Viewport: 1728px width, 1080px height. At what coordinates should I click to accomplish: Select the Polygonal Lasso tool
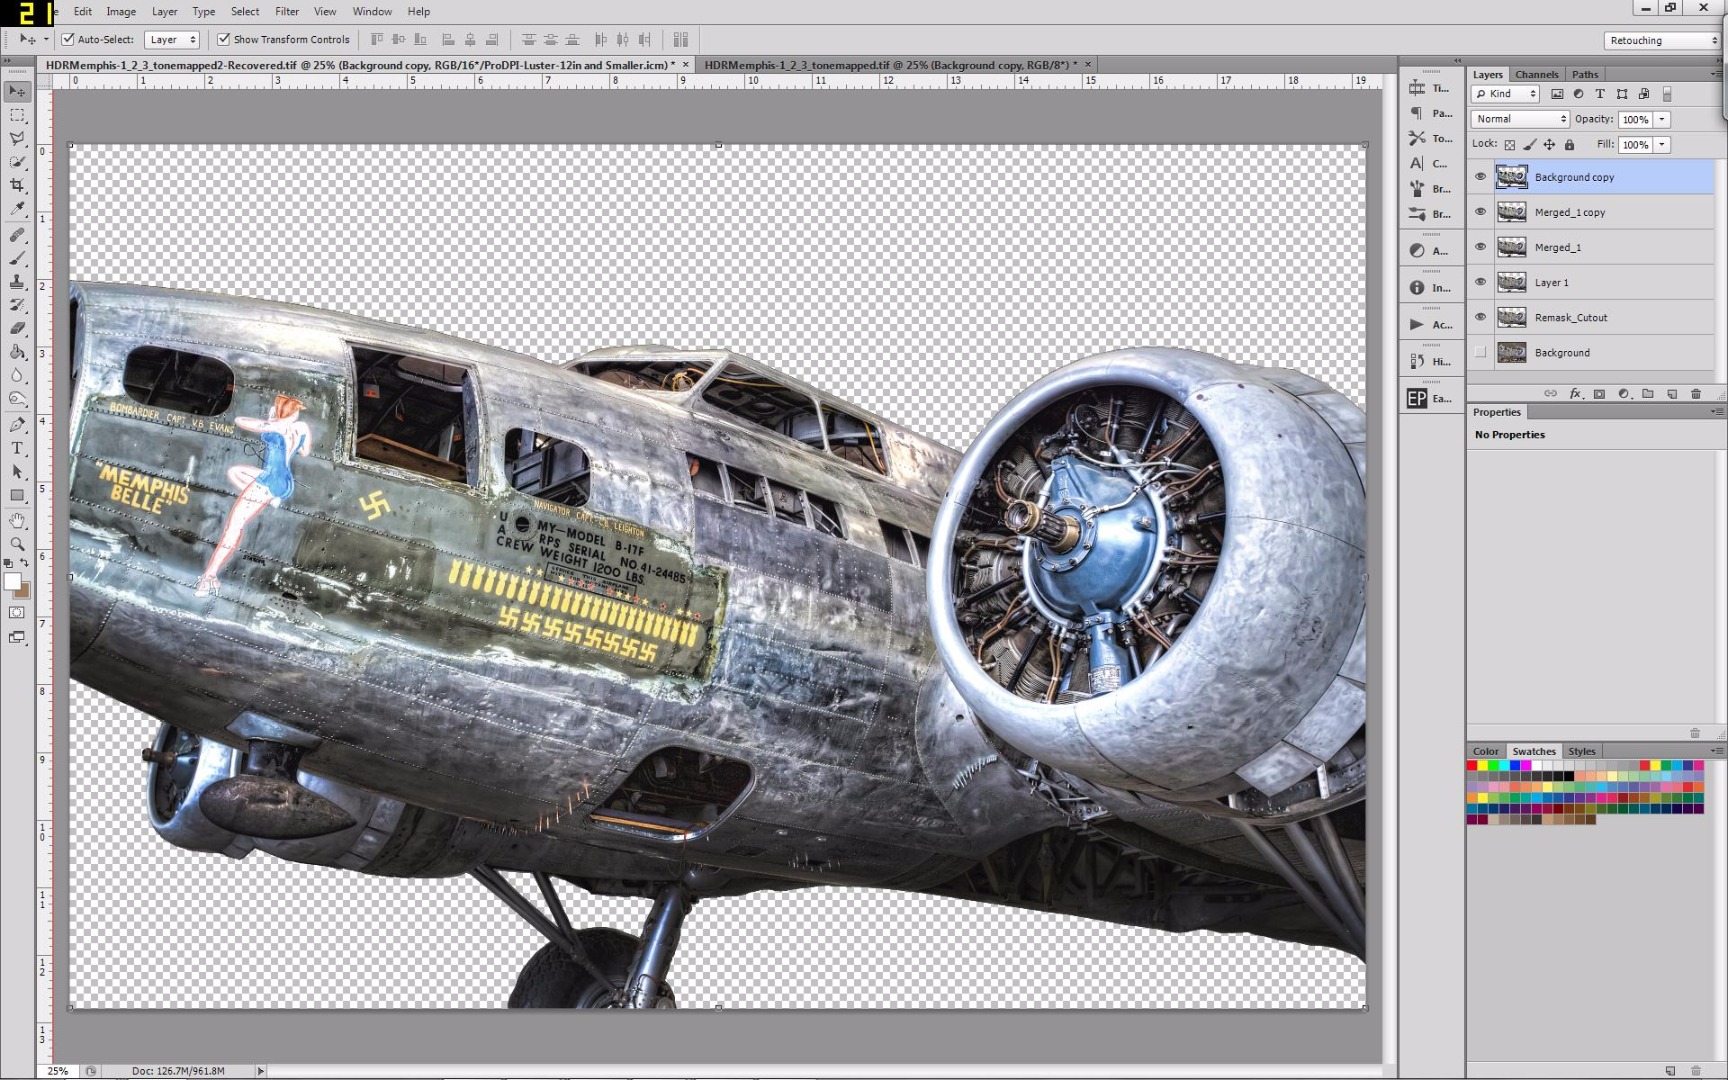pyautogui.click(x=17, y=138)
